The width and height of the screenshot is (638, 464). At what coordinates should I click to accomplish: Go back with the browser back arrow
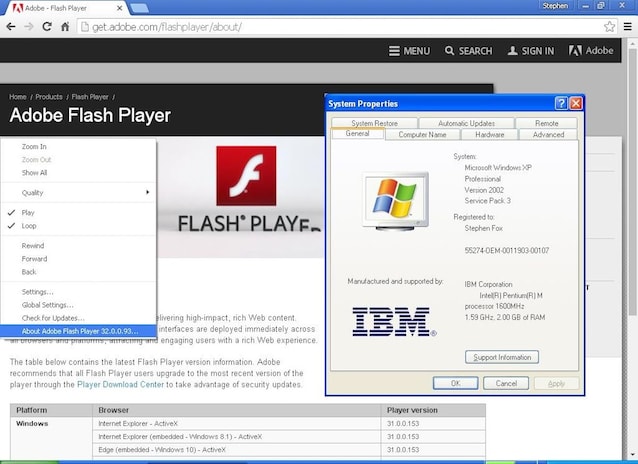(x=11, y=27)
